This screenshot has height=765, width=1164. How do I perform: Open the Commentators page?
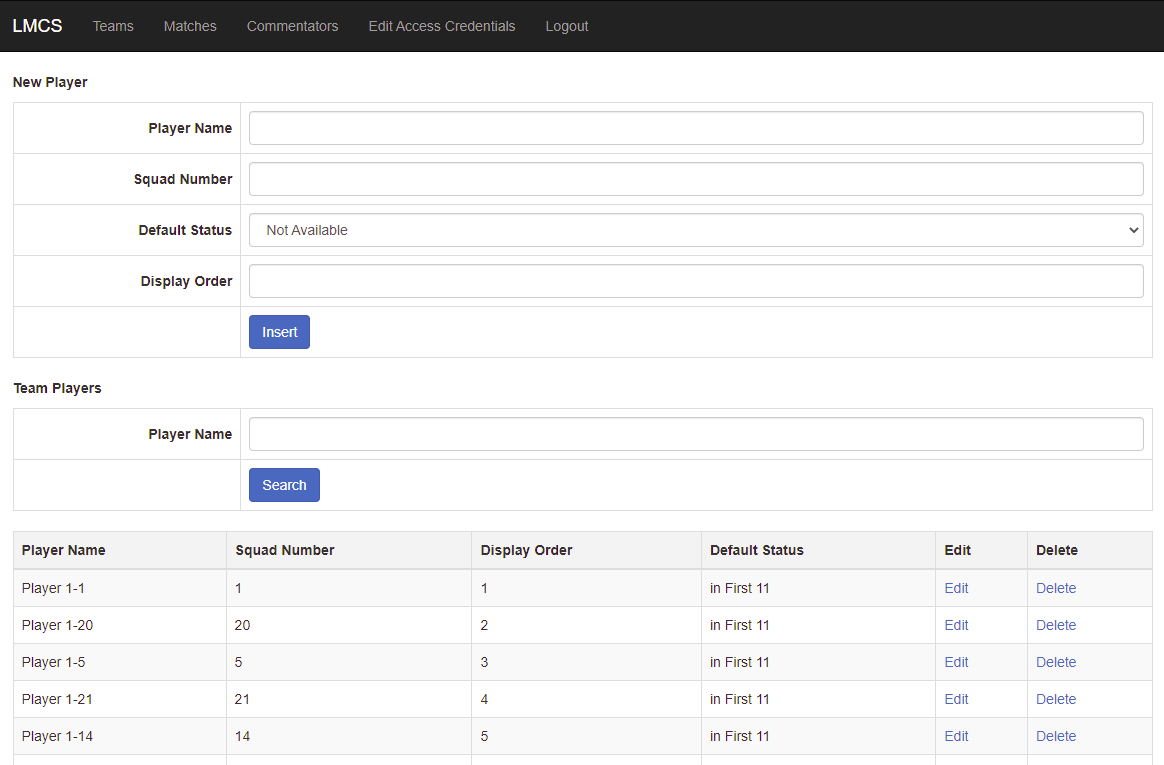292,26
